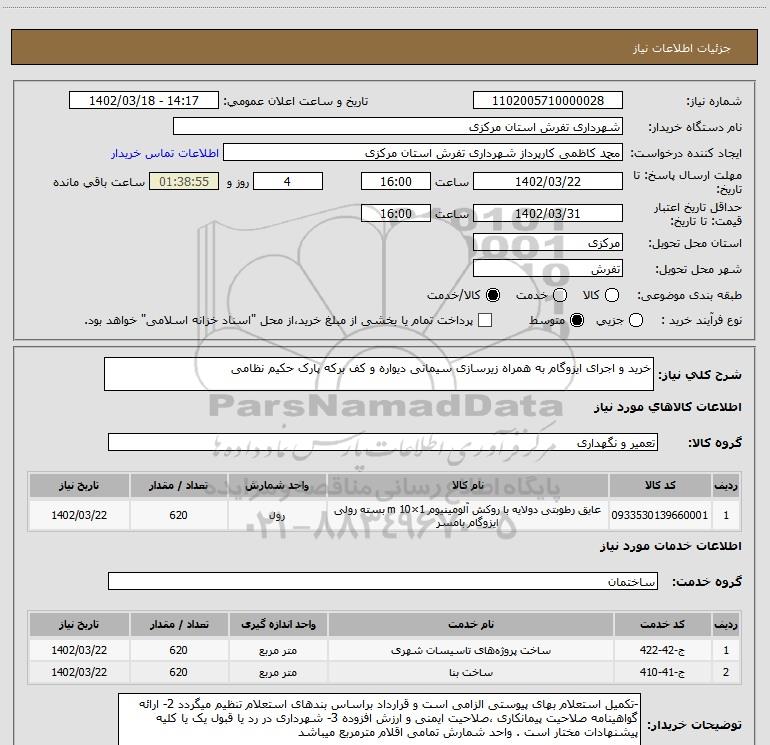The image size is (770, 745).
Task: Click buyer organization name field
Action: coord(398,126)
